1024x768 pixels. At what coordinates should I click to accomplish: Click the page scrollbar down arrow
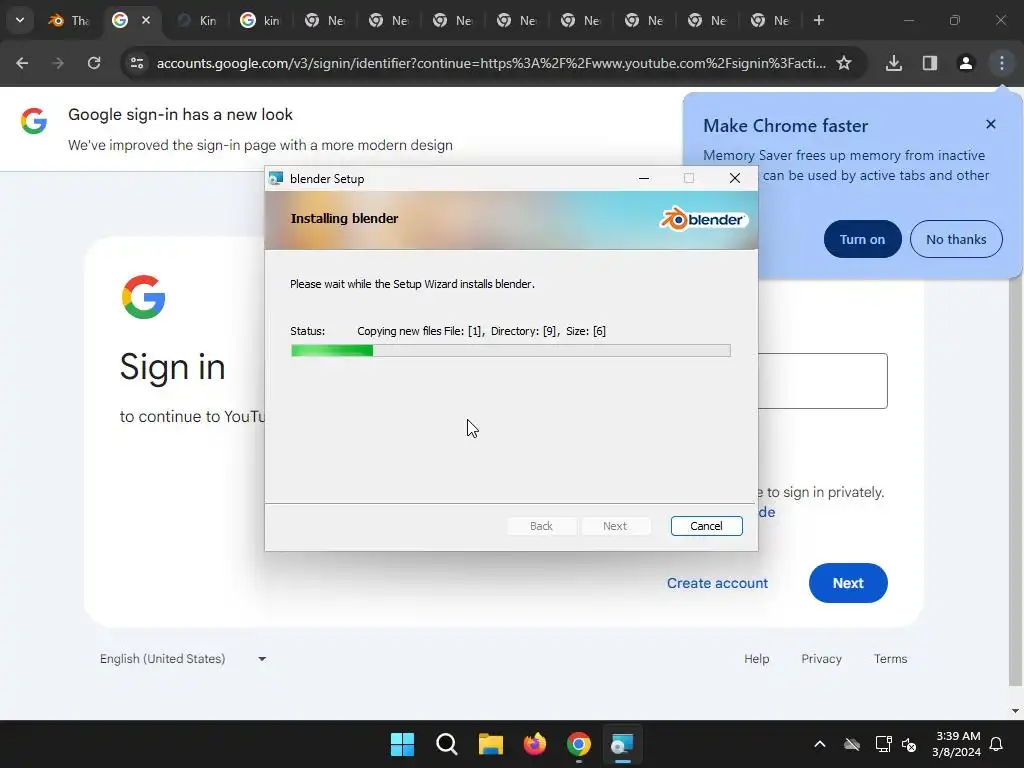pos(1015,711)
